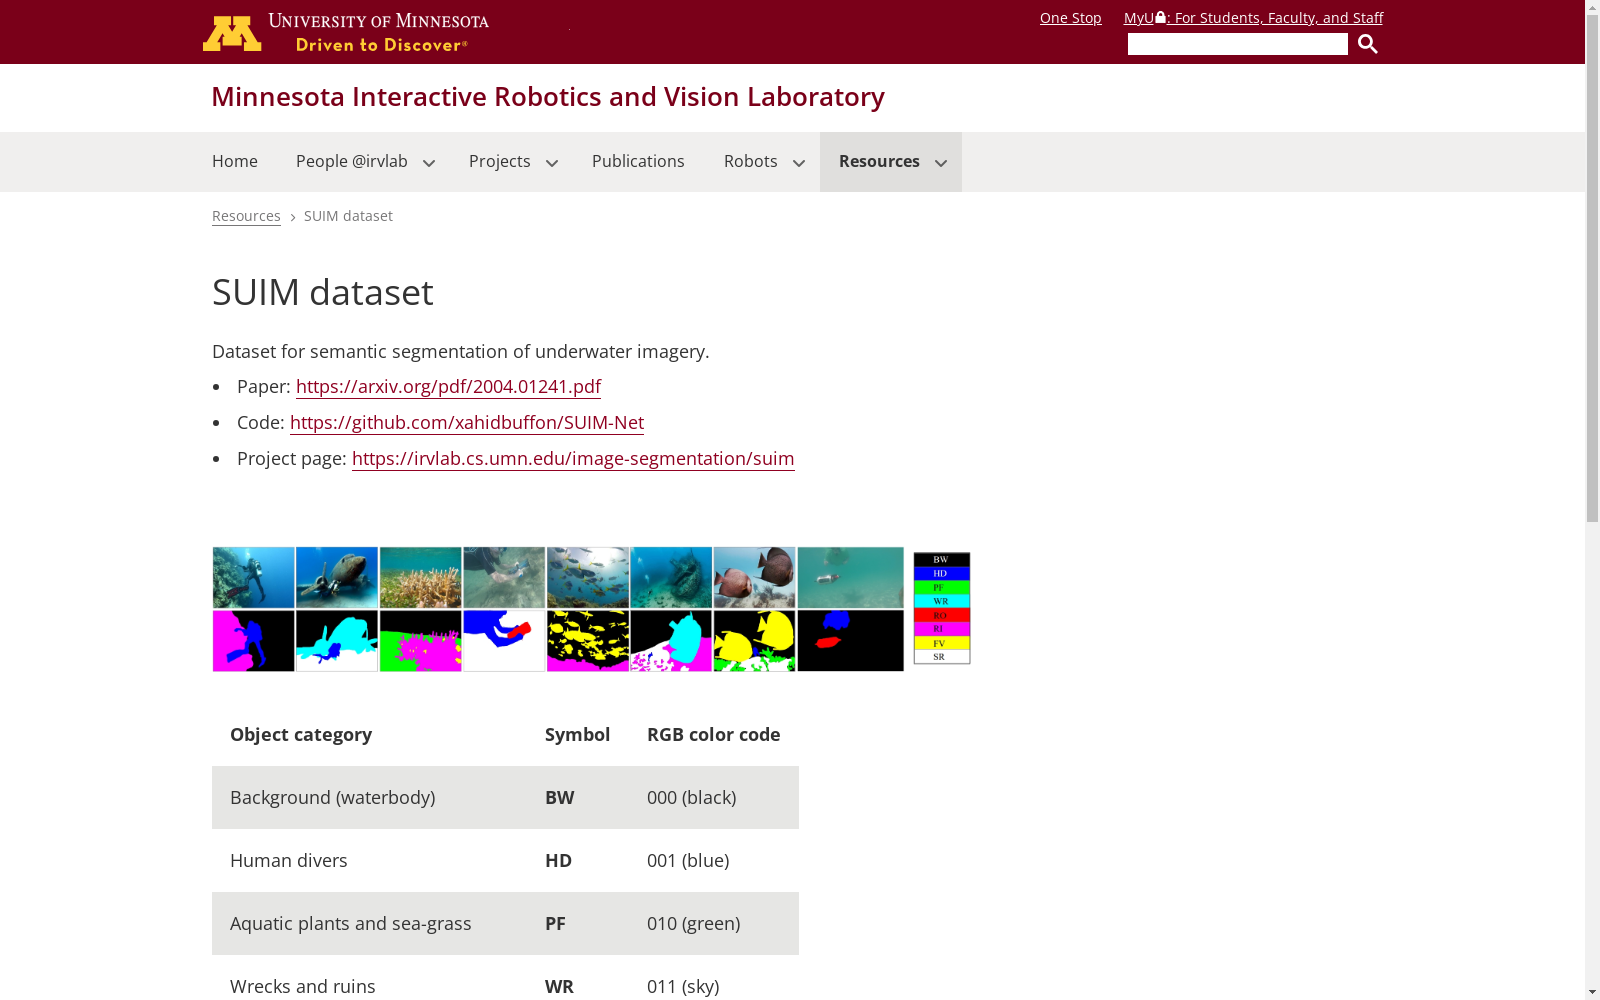Focus the site search input field
The height and width of the screenshot is (1000, 1600).
[1237, 44]
